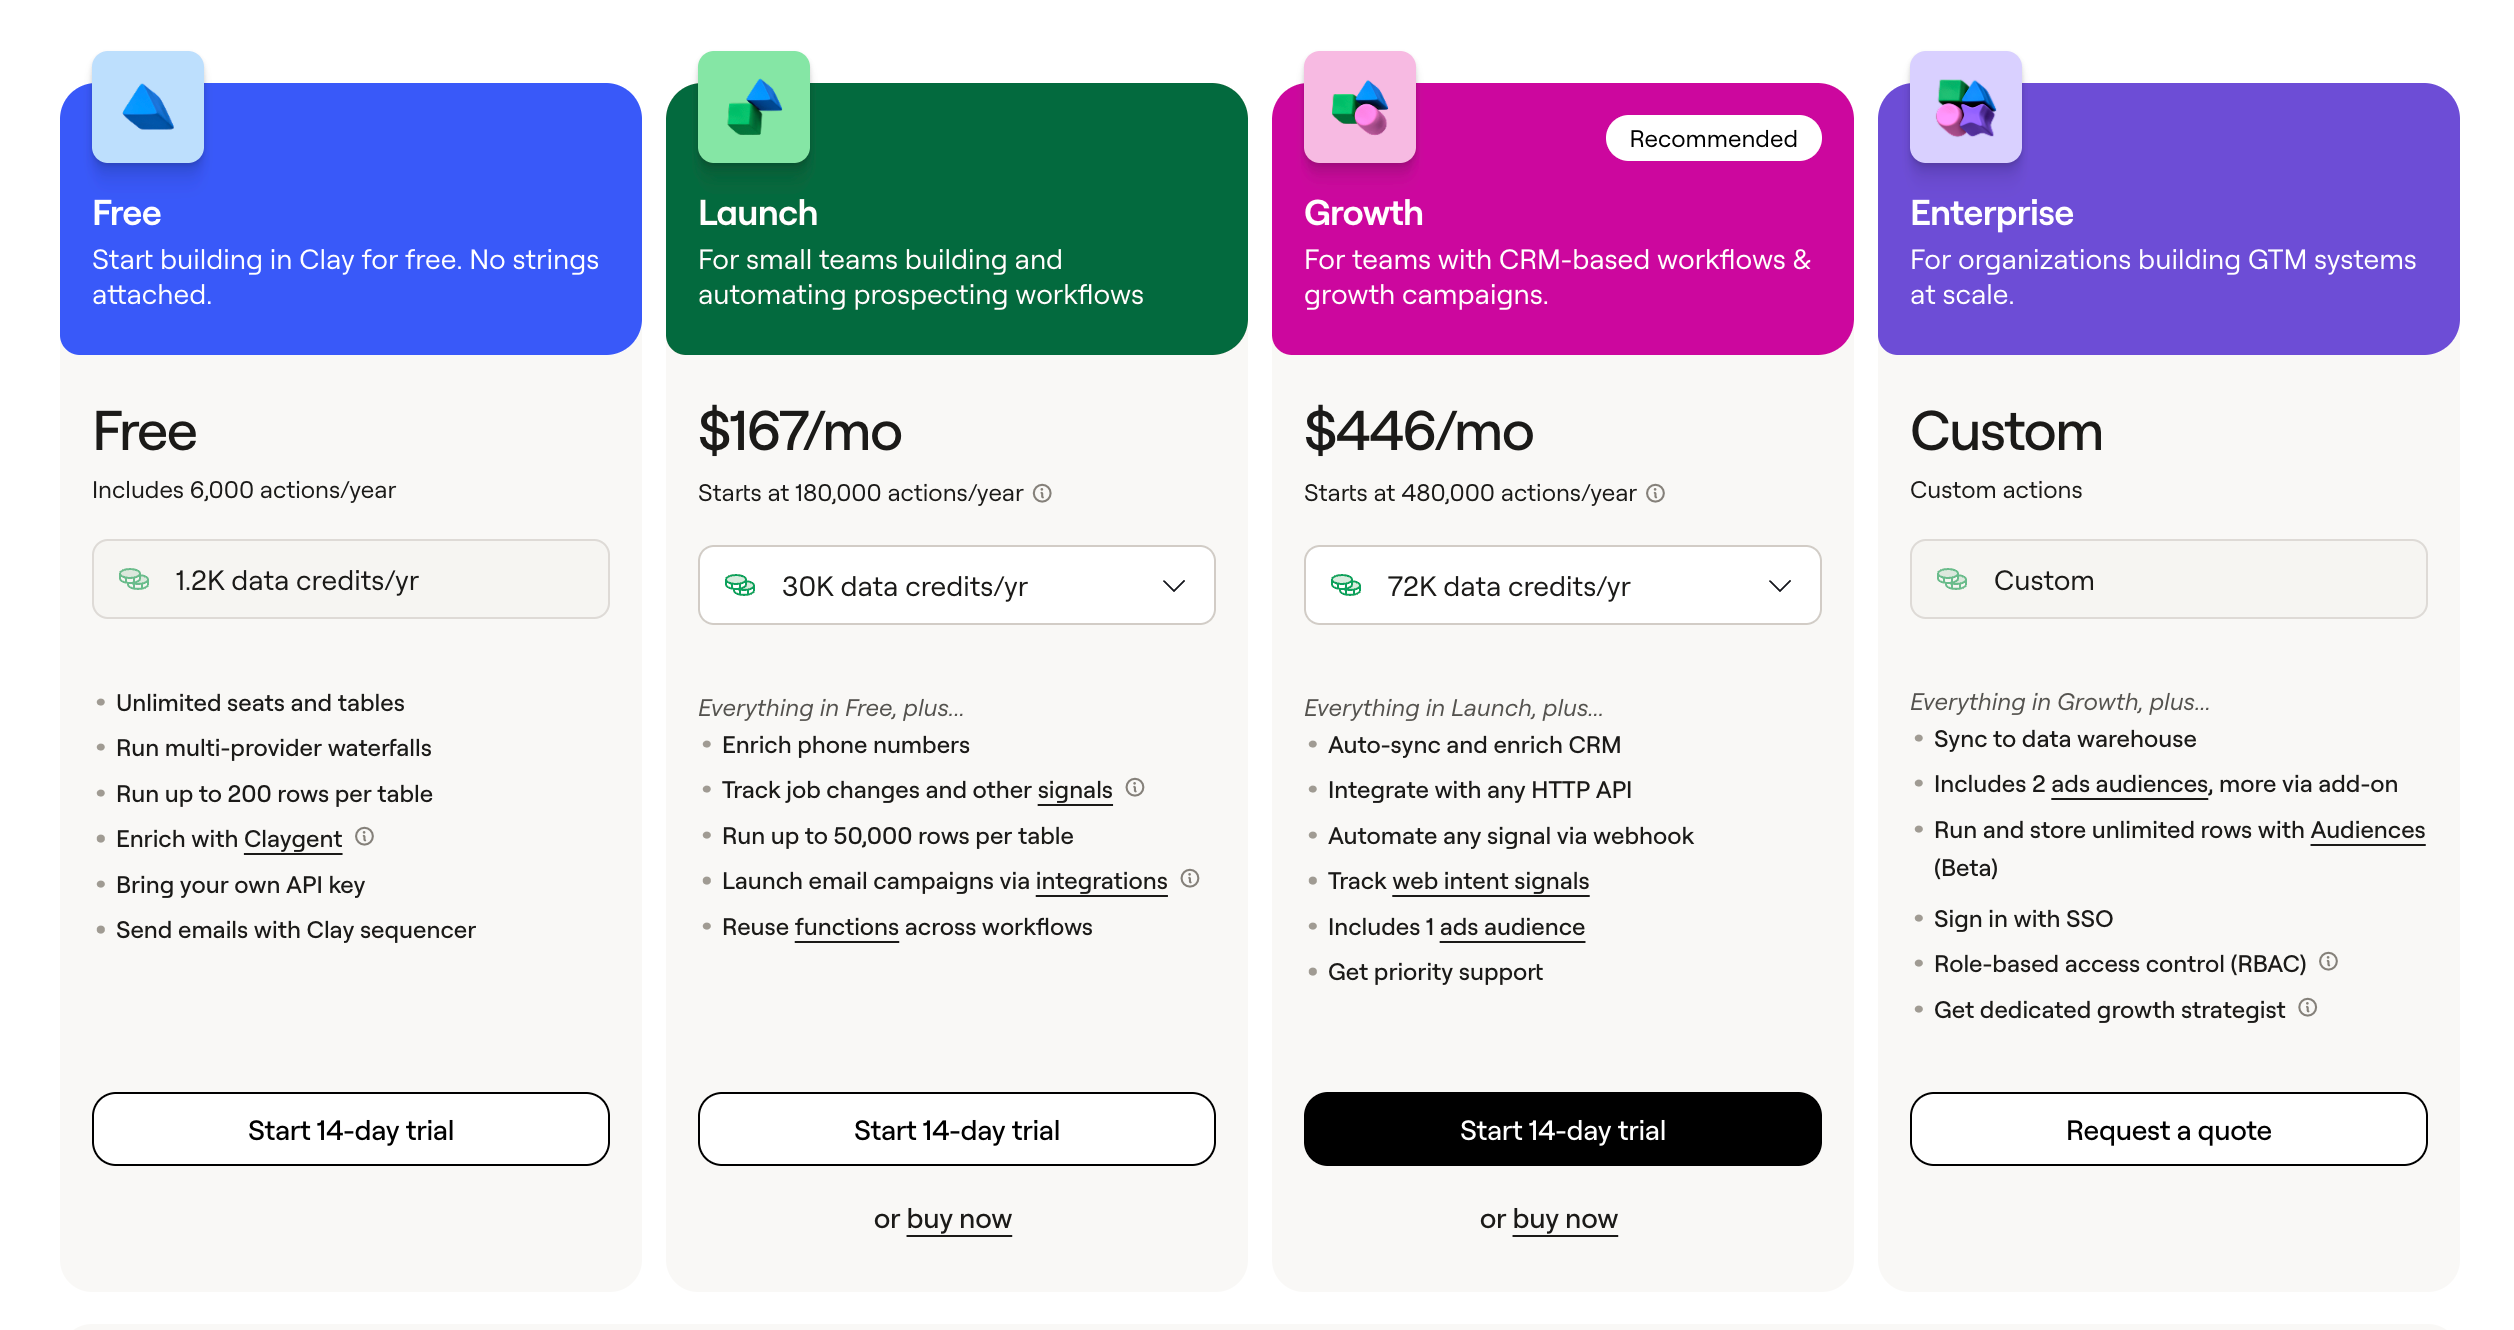Start 14-day trial for Growth plan
Screen dimensions: 2514x1330
click(1563, 1129)
